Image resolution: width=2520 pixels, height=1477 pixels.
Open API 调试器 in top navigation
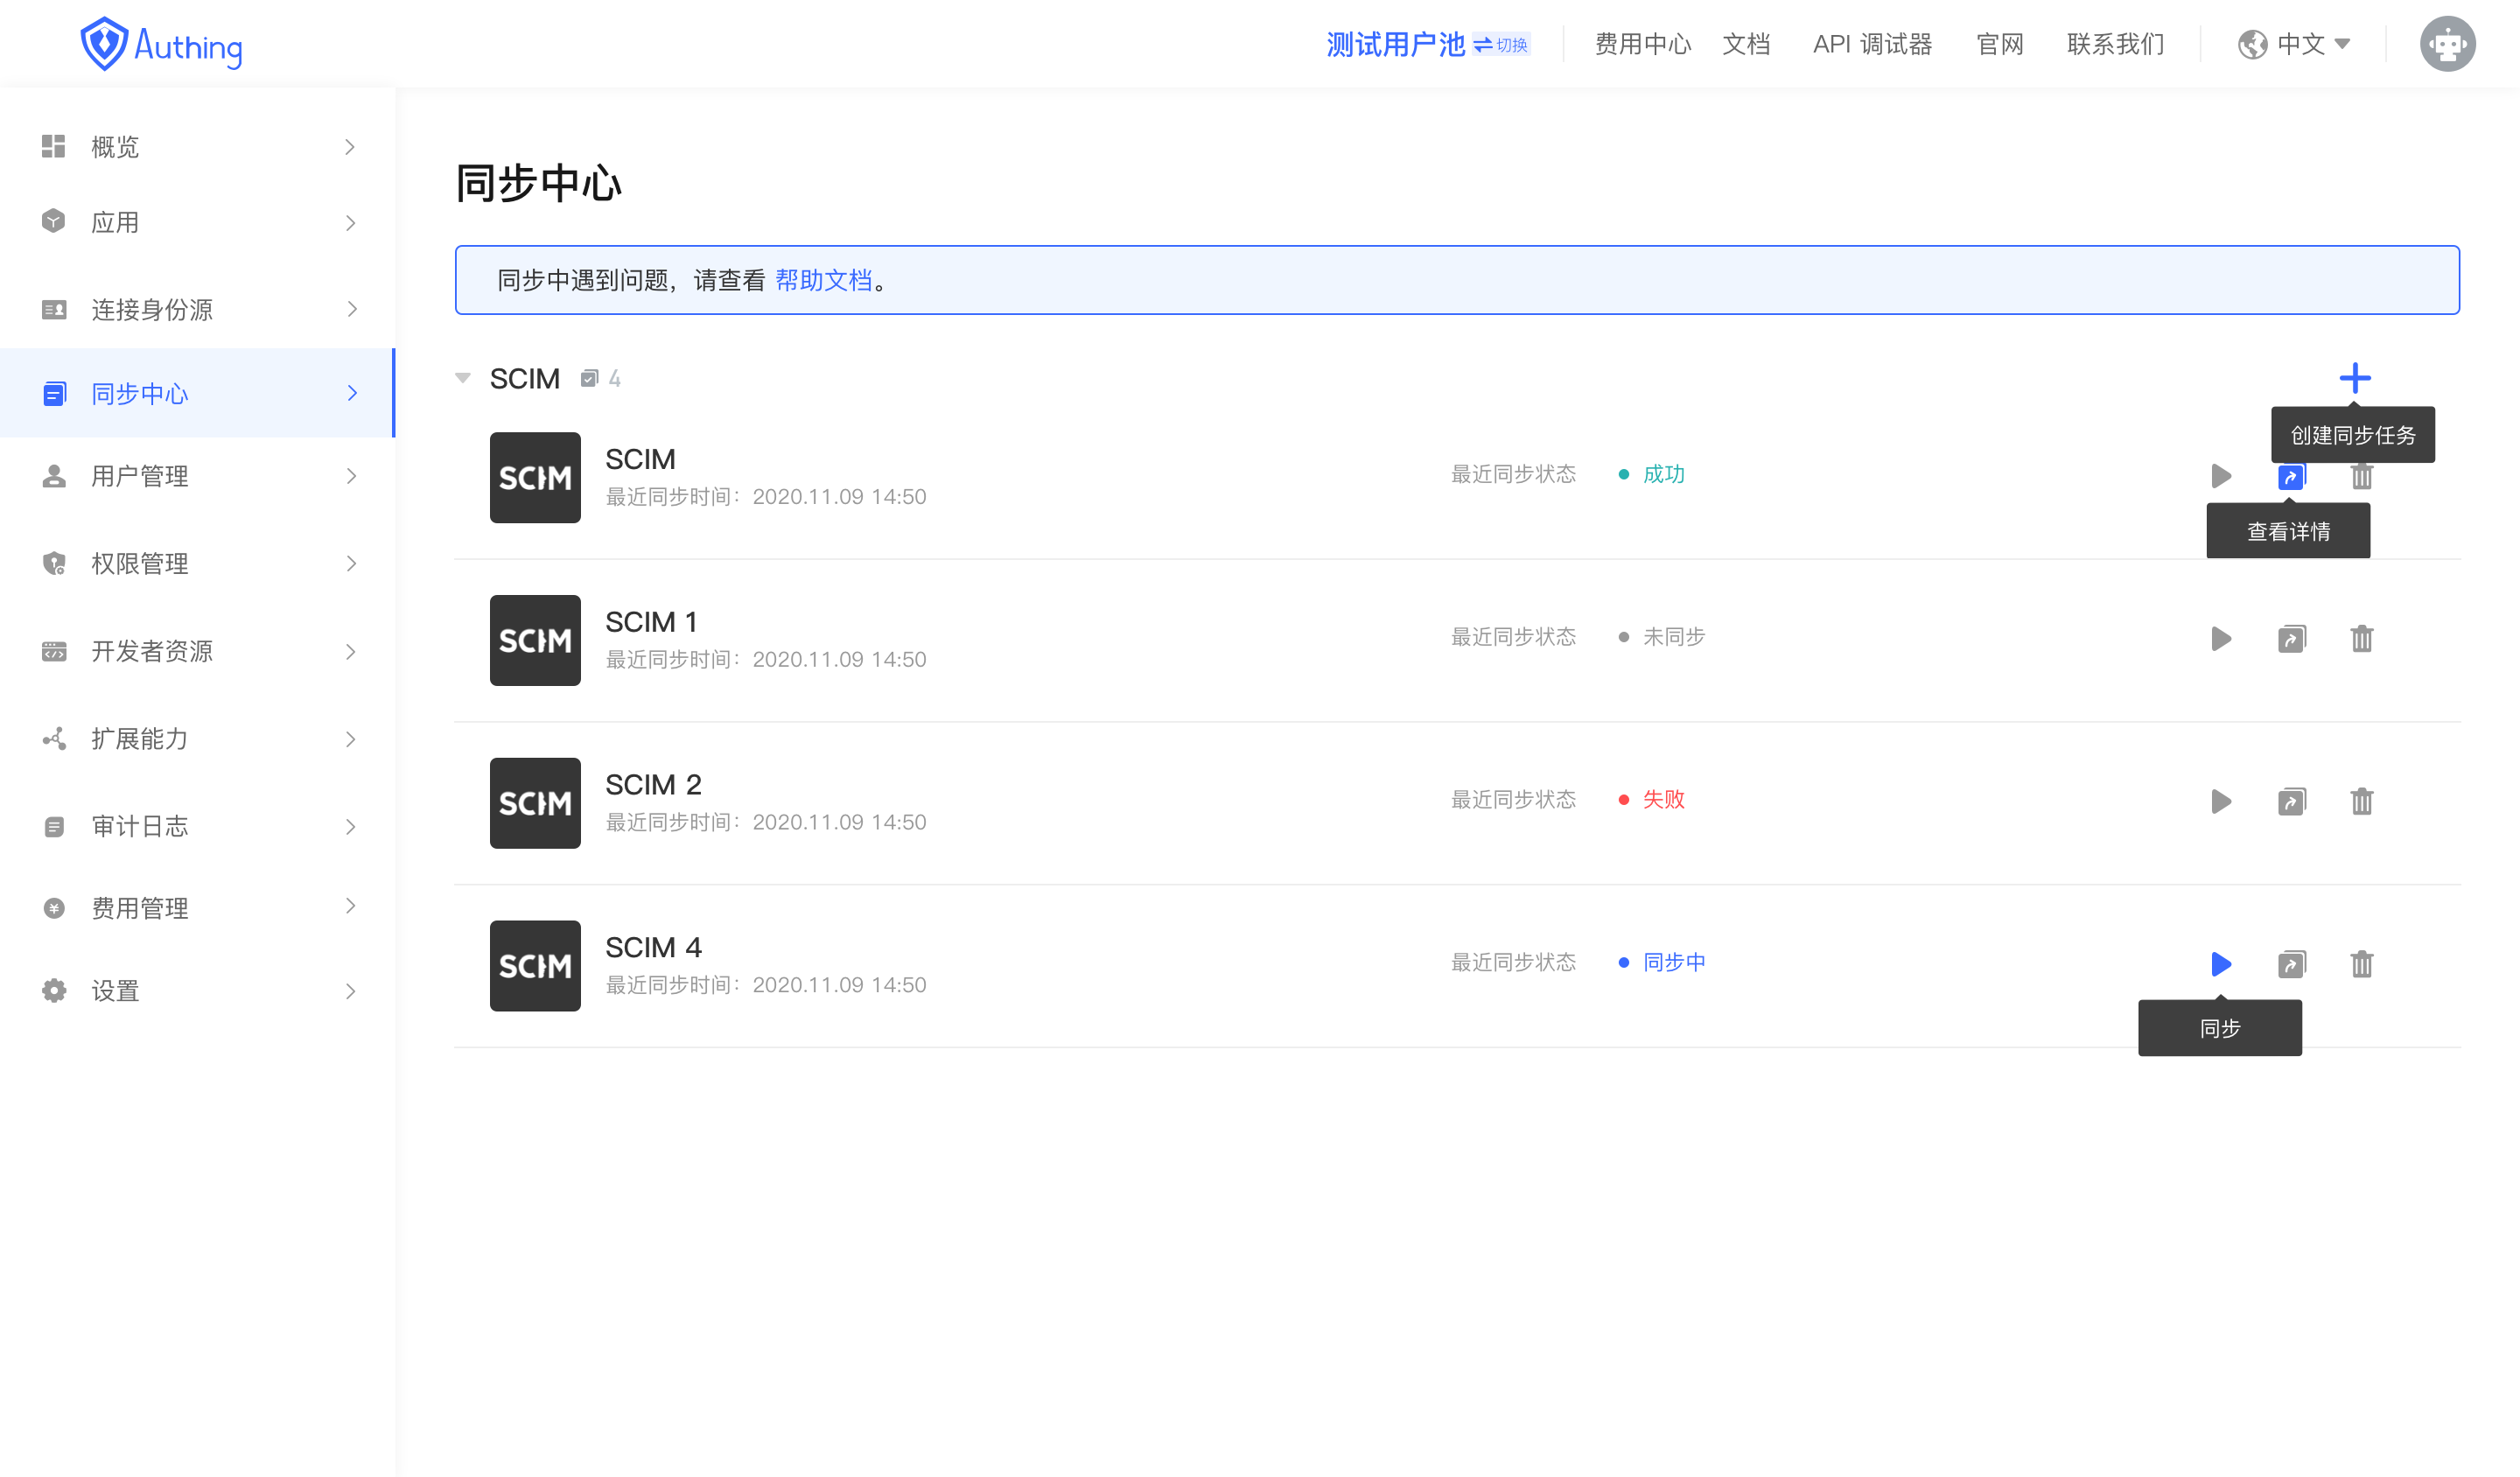click(1872, 44)
